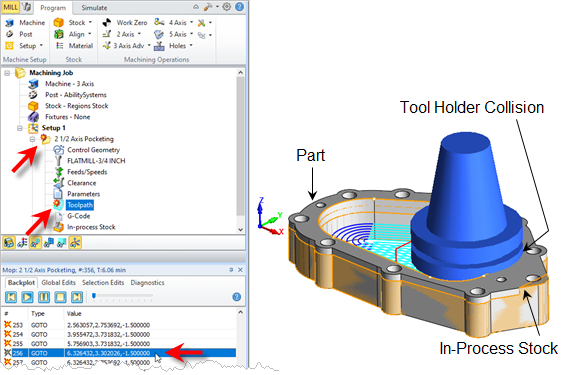Close the Mop toolpath editor panel
This screenshot has width=570, height=375.
click(240, 270)
